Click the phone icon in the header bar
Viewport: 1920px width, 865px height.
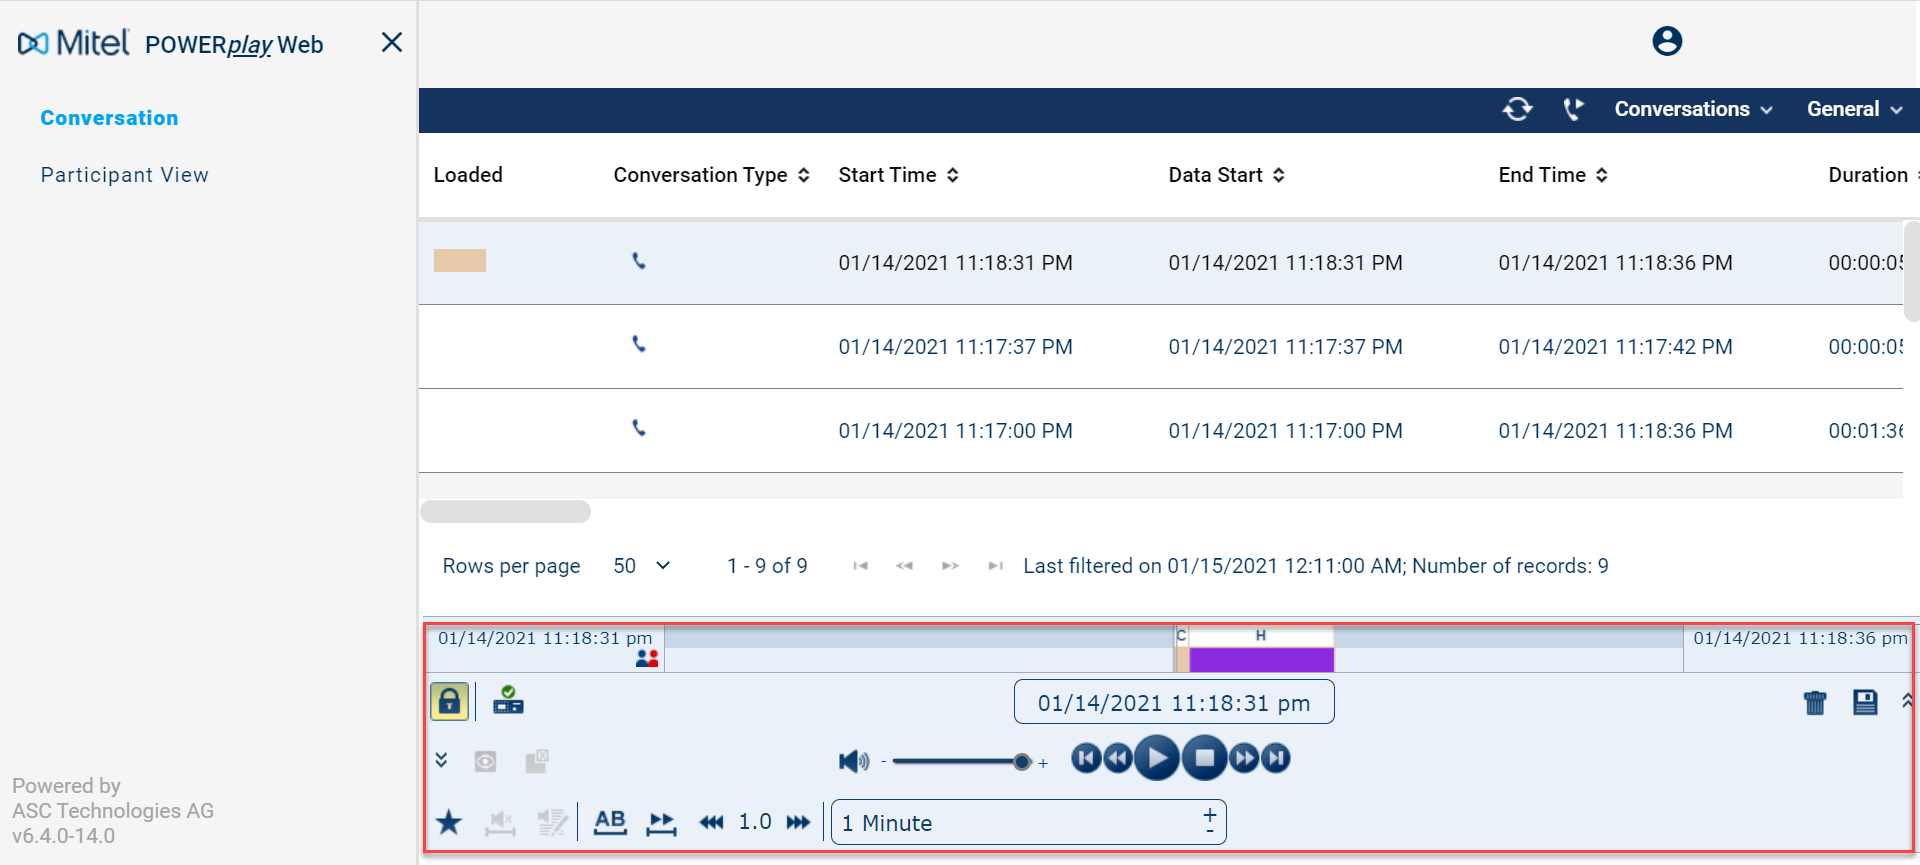pyautogui.click(x=1573, y=109)
